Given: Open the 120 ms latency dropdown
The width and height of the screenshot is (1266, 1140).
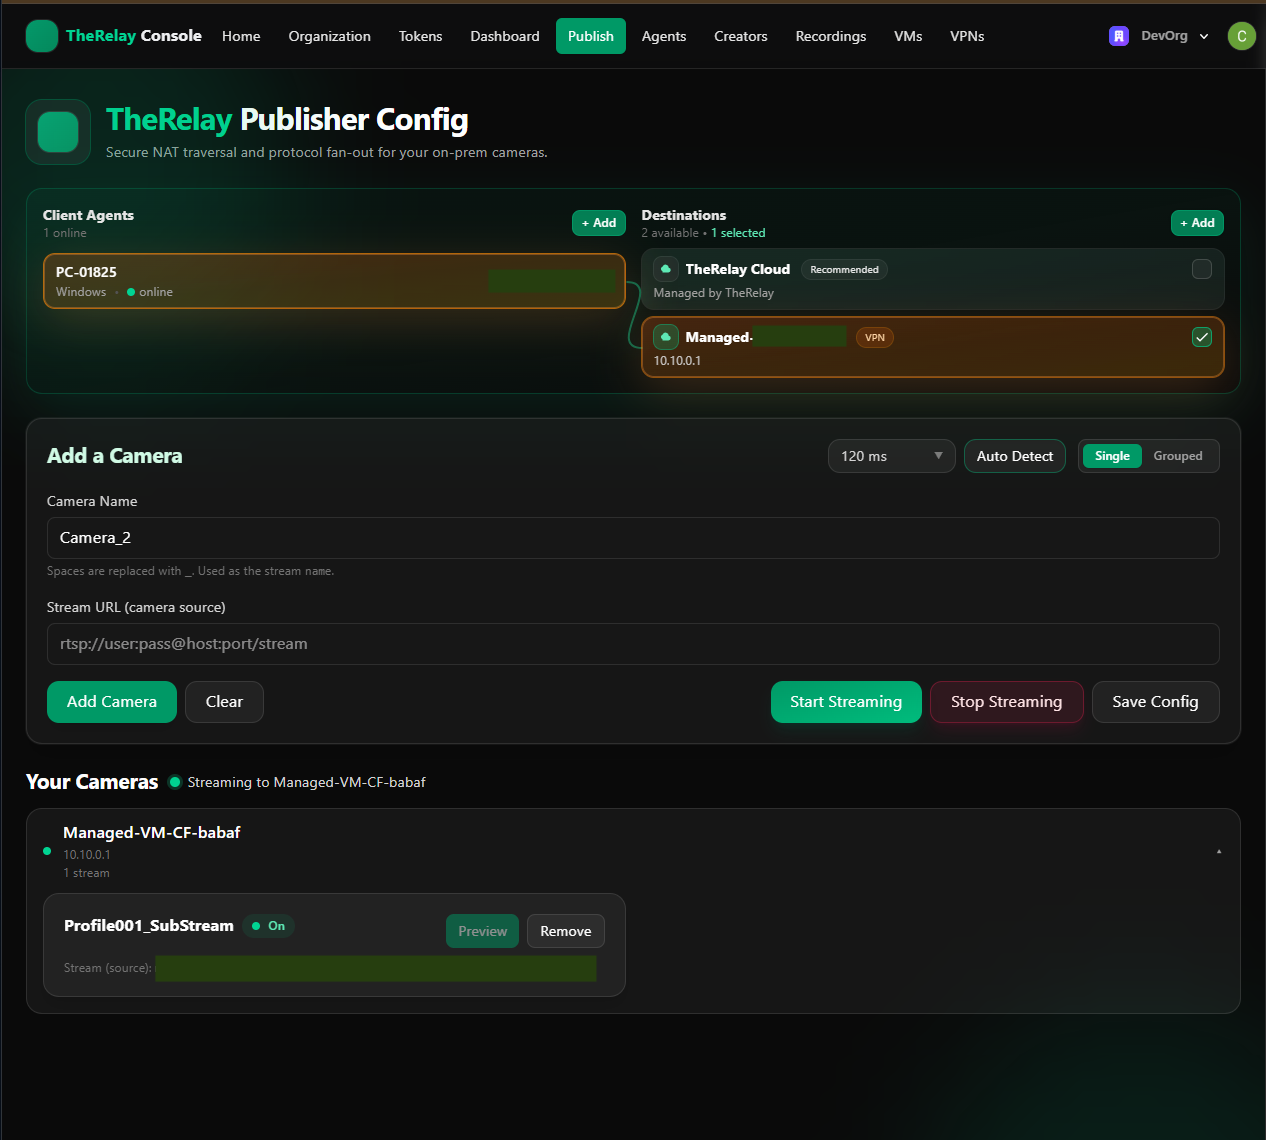Looking at the screenshot, I should (x=891, y=456).
